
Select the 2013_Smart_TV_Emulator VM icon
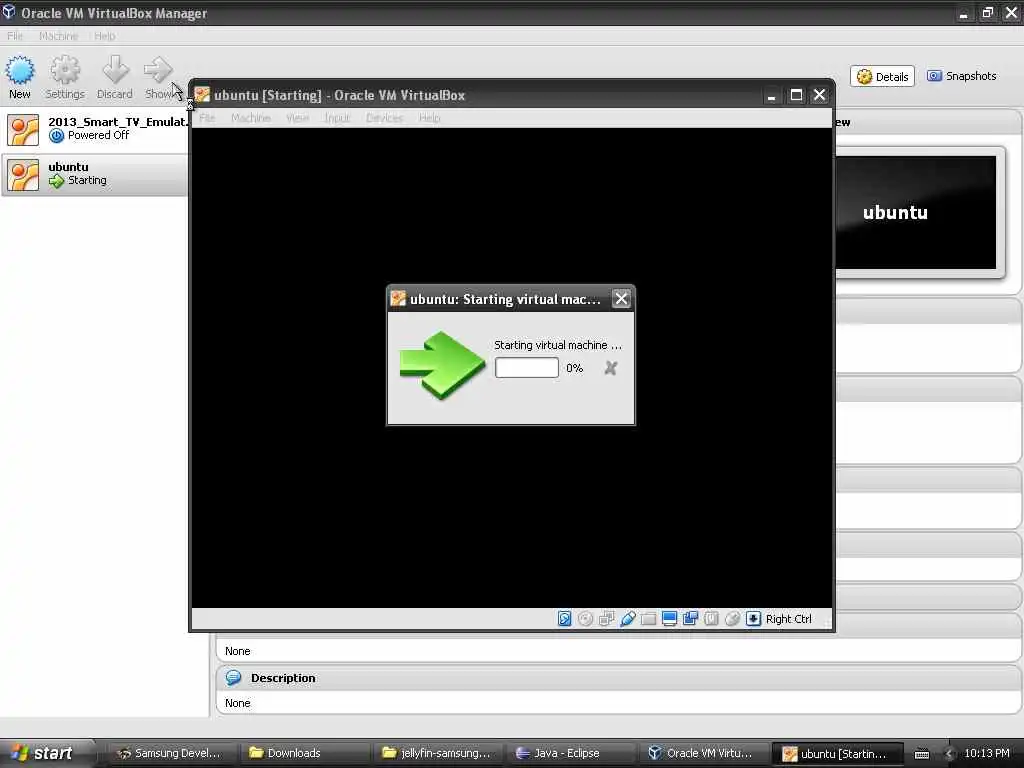tap(23, 129)
